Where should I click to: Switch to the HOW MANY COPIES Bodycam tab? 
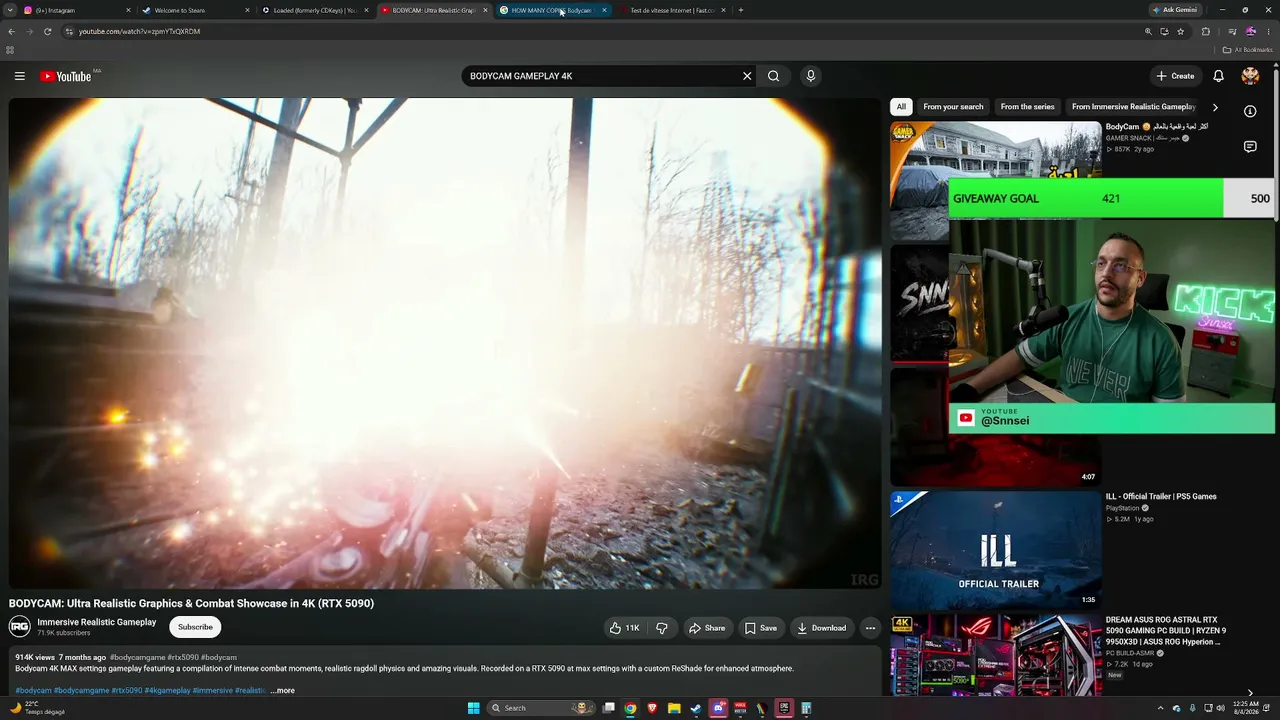553,10
